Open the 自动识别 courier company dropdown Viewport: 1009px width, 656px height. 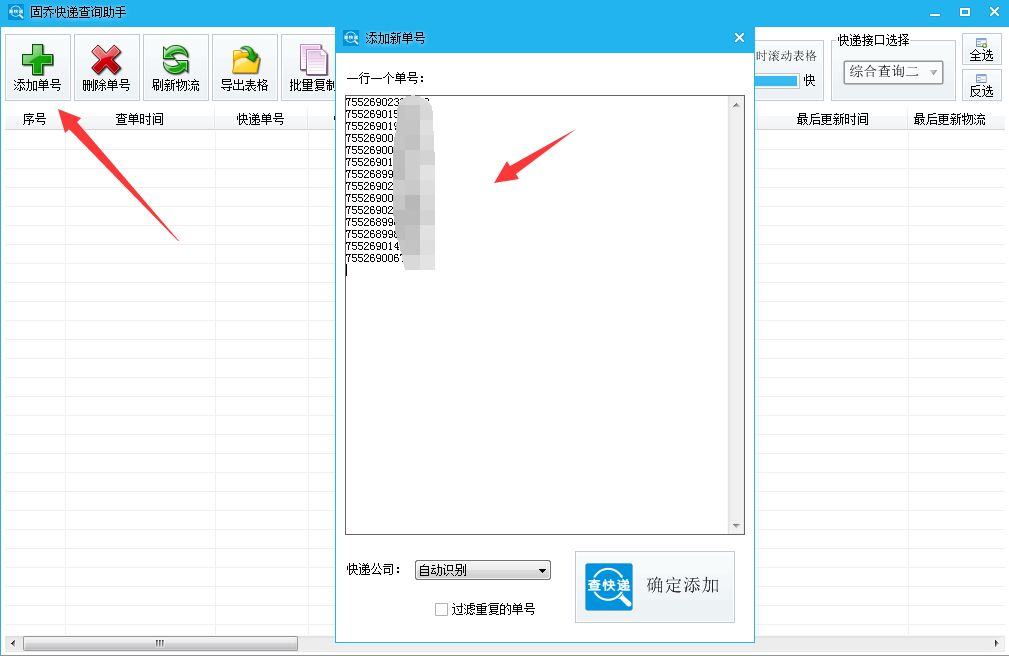[482, 570]
